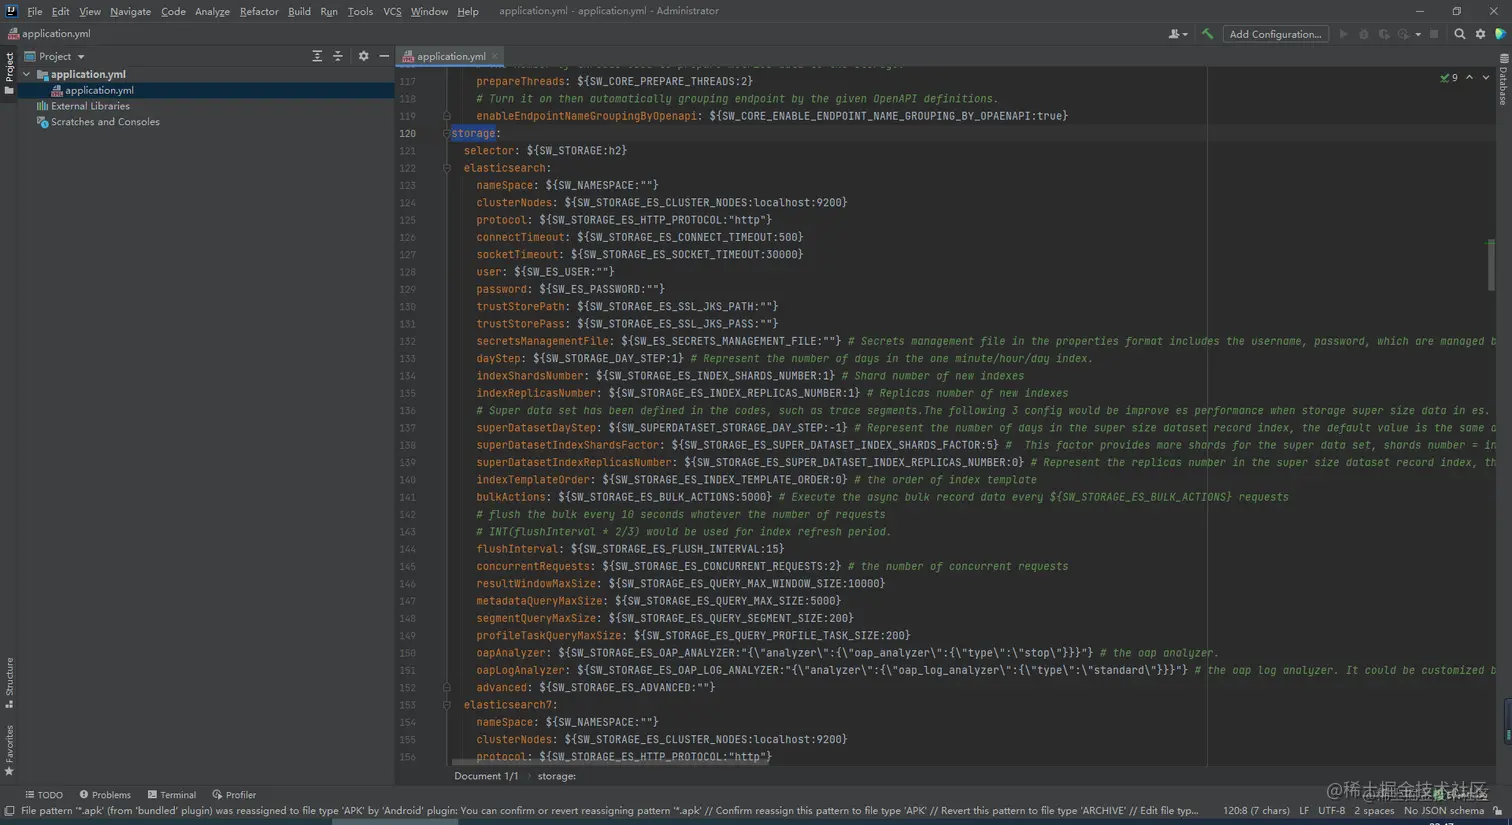Click Run with Coverage icon

1384,34
